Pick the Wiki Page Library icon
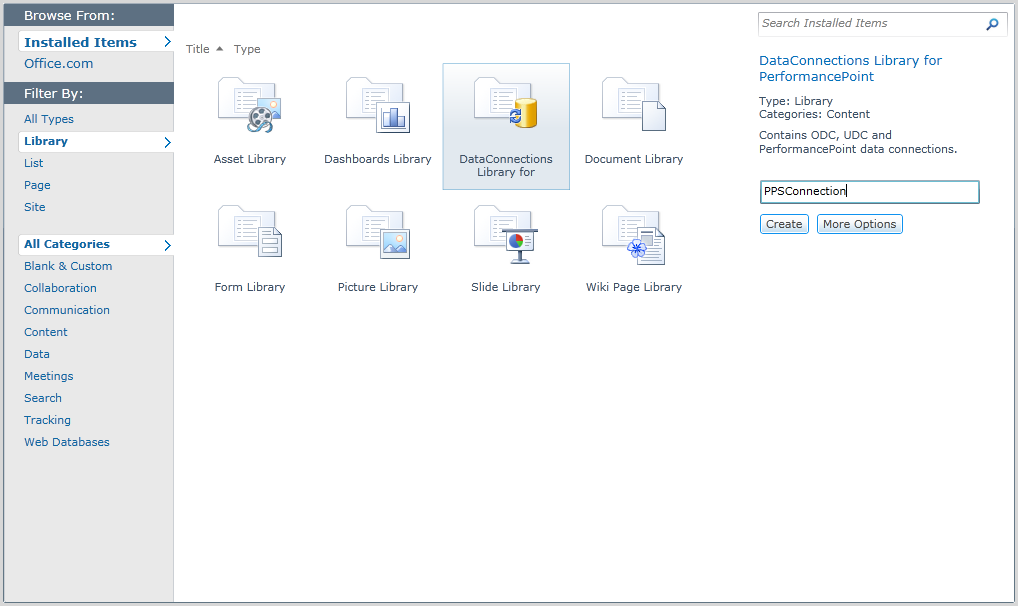This screenshot has width=1018, height=606. tap(634, 234)
